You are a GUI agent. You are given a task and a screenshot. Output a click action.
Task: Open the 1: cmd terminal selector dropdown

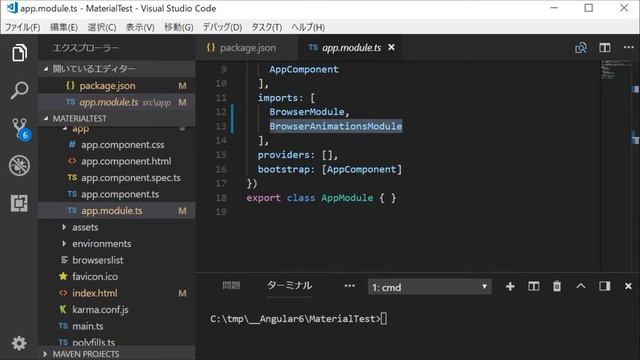click(430, 287)
